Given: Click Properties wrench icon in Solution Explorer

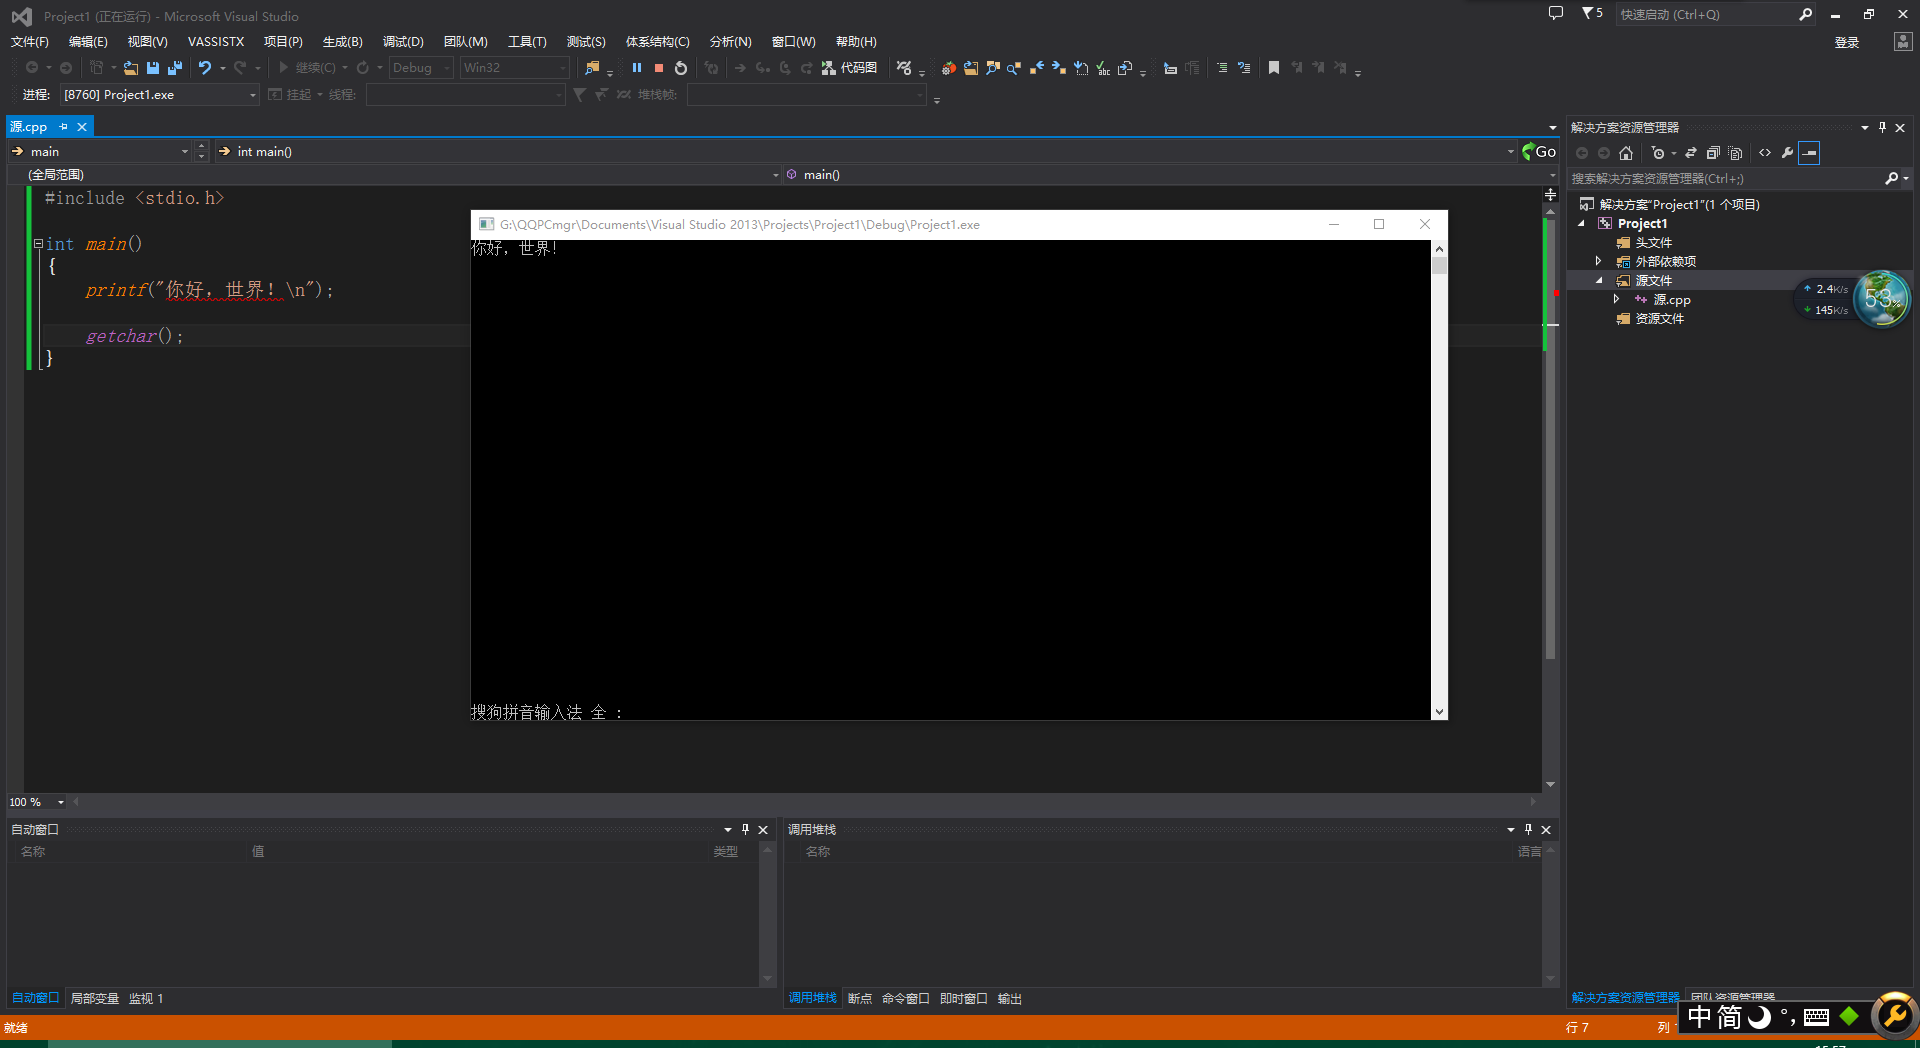Looking at the screenshot, I should pos(1787,153).
